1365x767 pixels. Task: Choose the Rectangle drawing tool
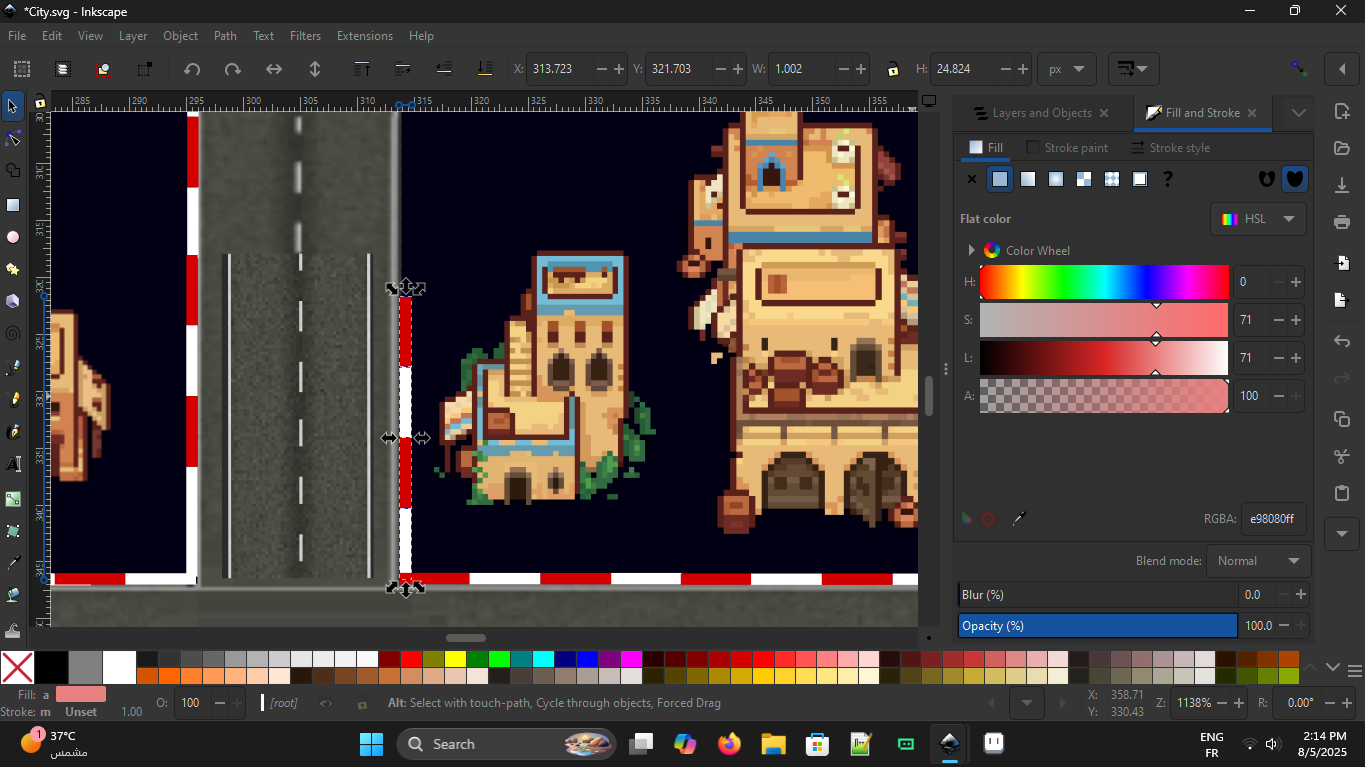coord(13,205)
